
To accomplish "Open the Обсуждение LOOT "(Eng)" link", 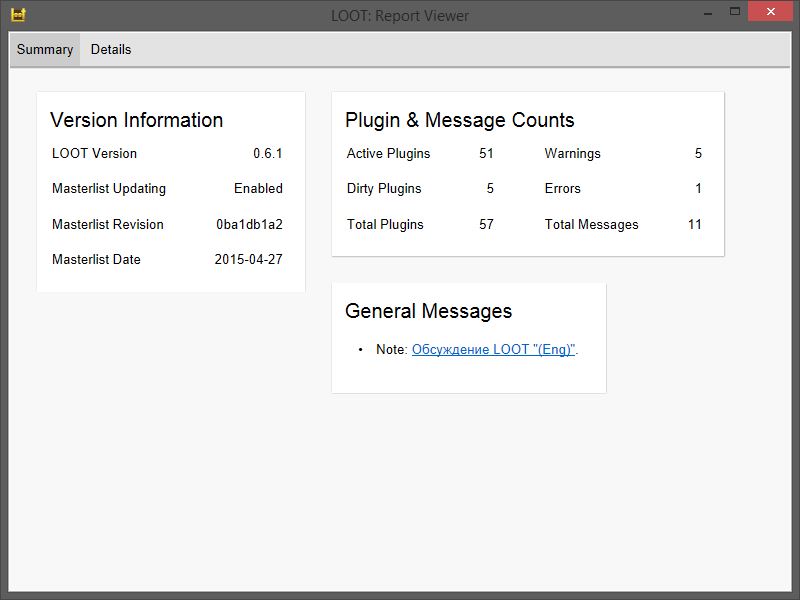I will 494,350.
